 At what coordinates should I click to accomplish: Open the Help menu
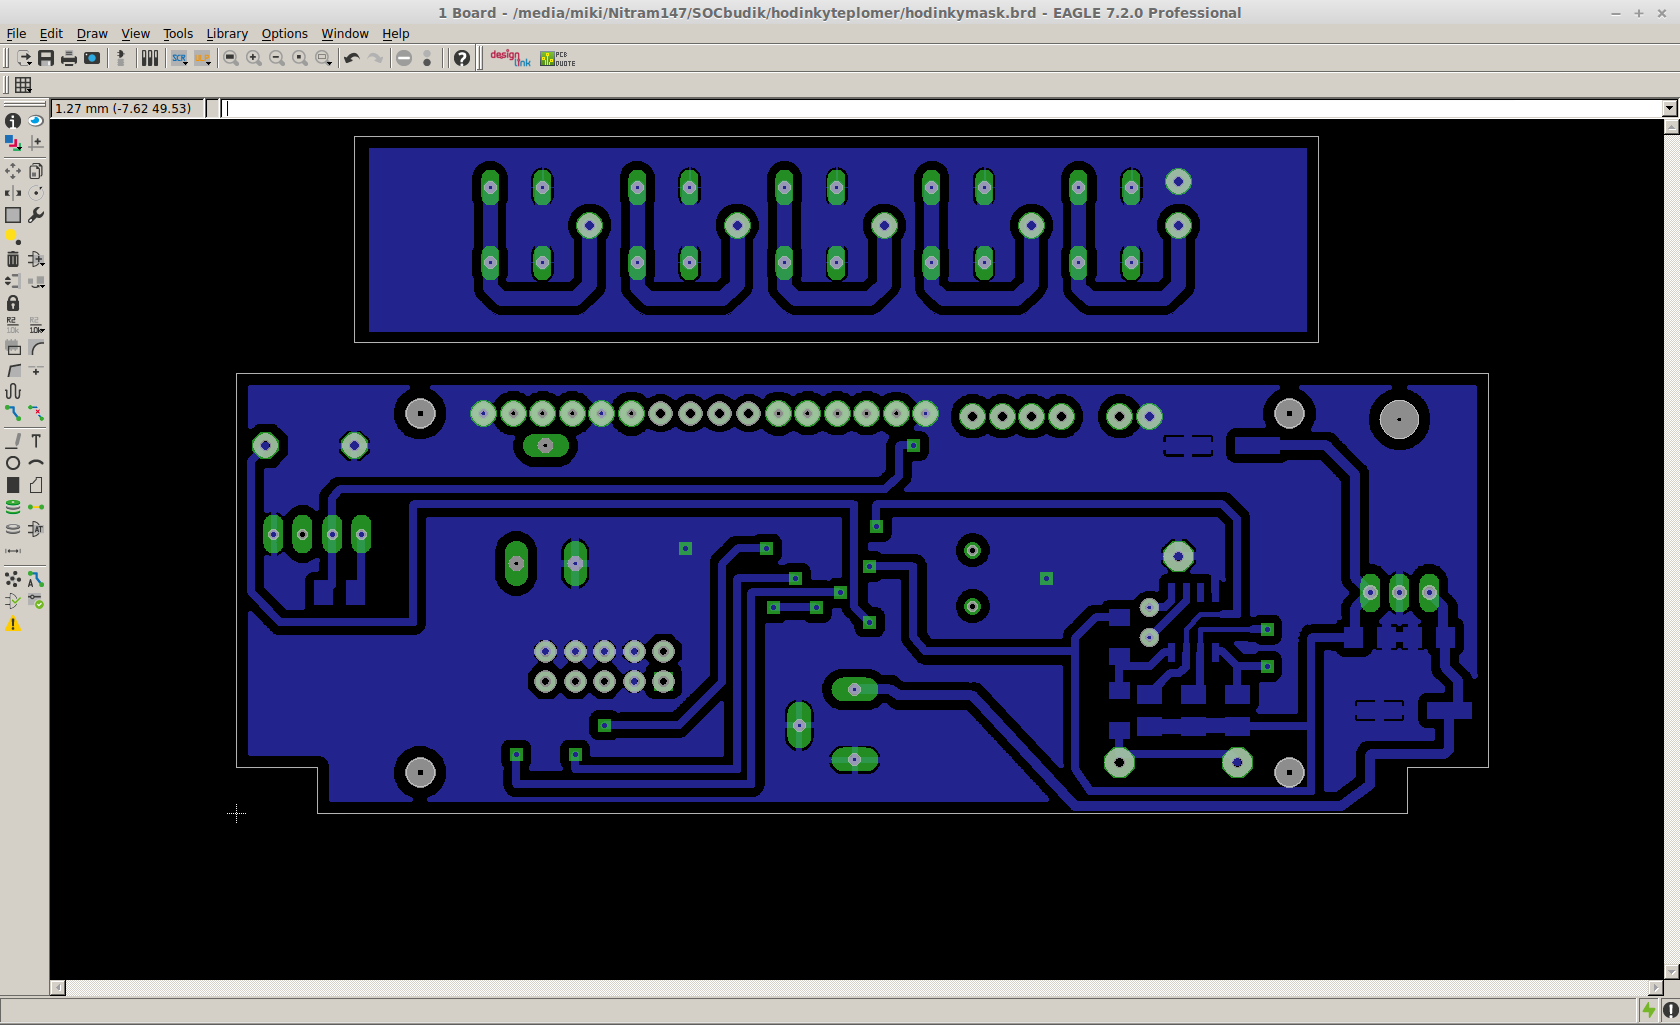point(396,33)
